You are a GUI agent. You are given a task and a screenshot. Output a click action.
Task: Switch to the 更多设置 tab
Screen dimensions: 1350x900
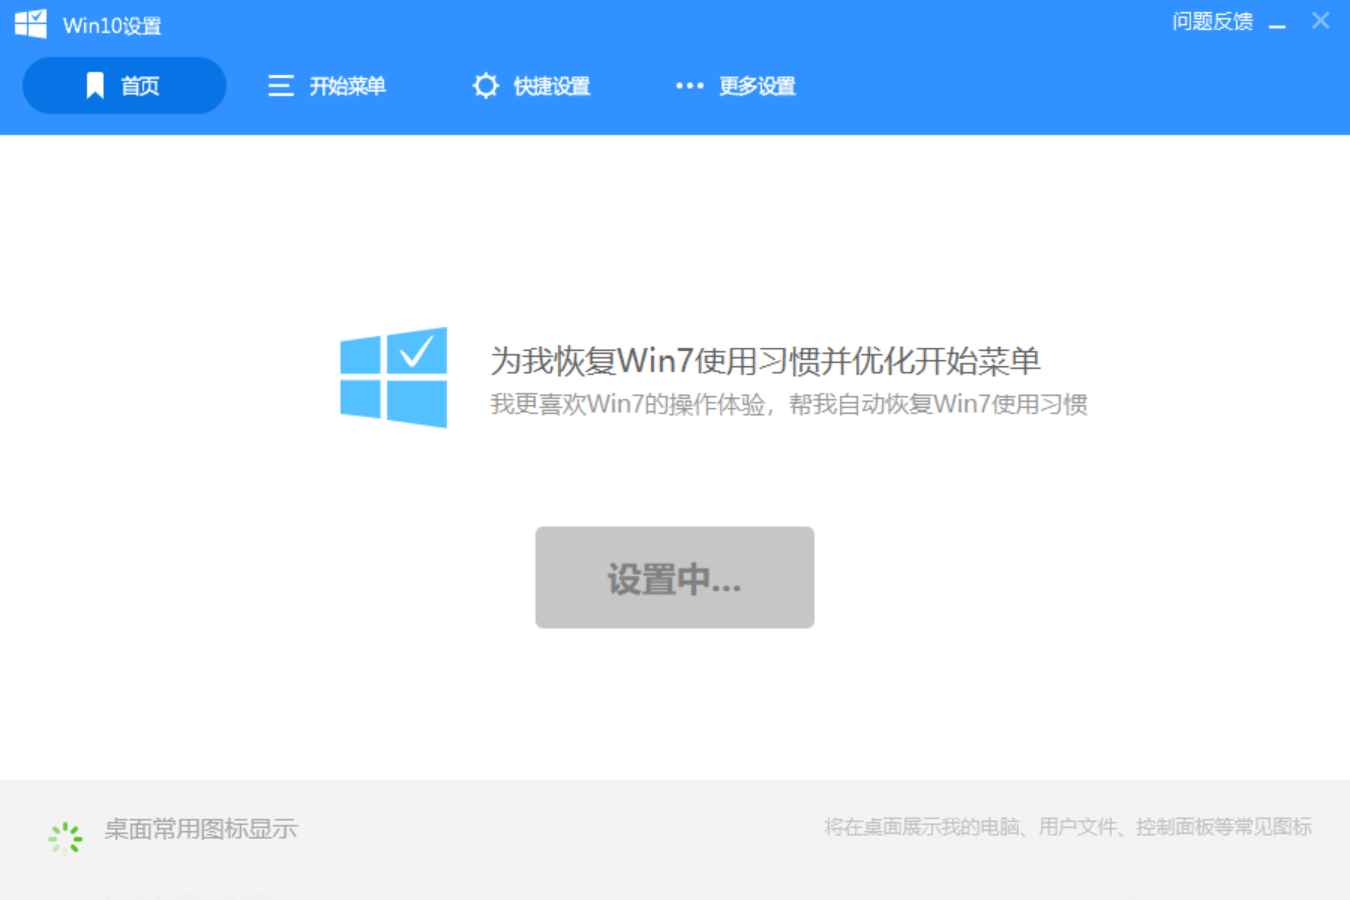click(x=756, y=86)
